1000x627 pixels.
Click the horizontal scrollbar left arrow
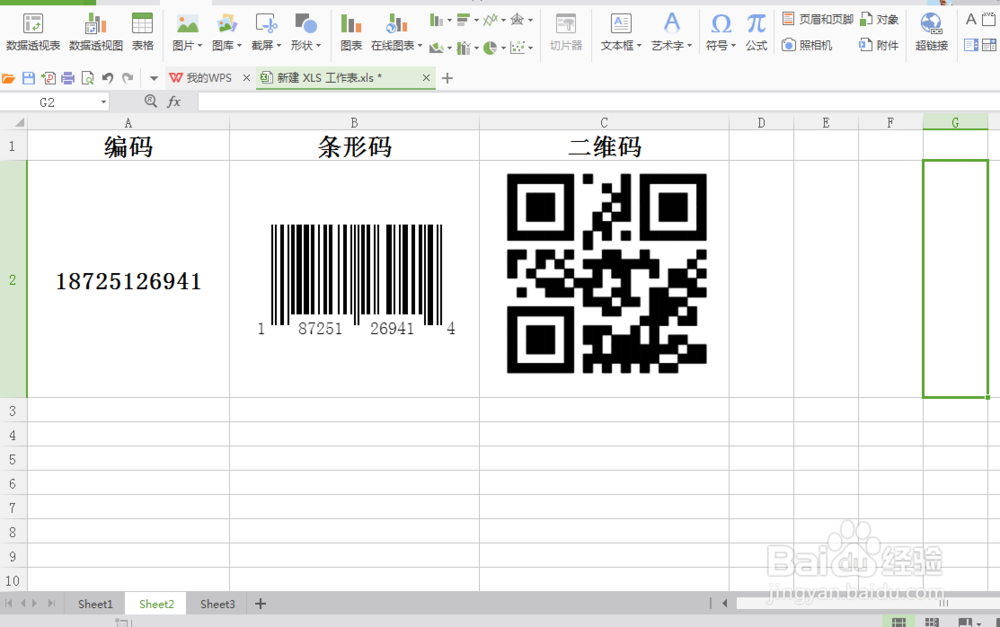[724, 603]
